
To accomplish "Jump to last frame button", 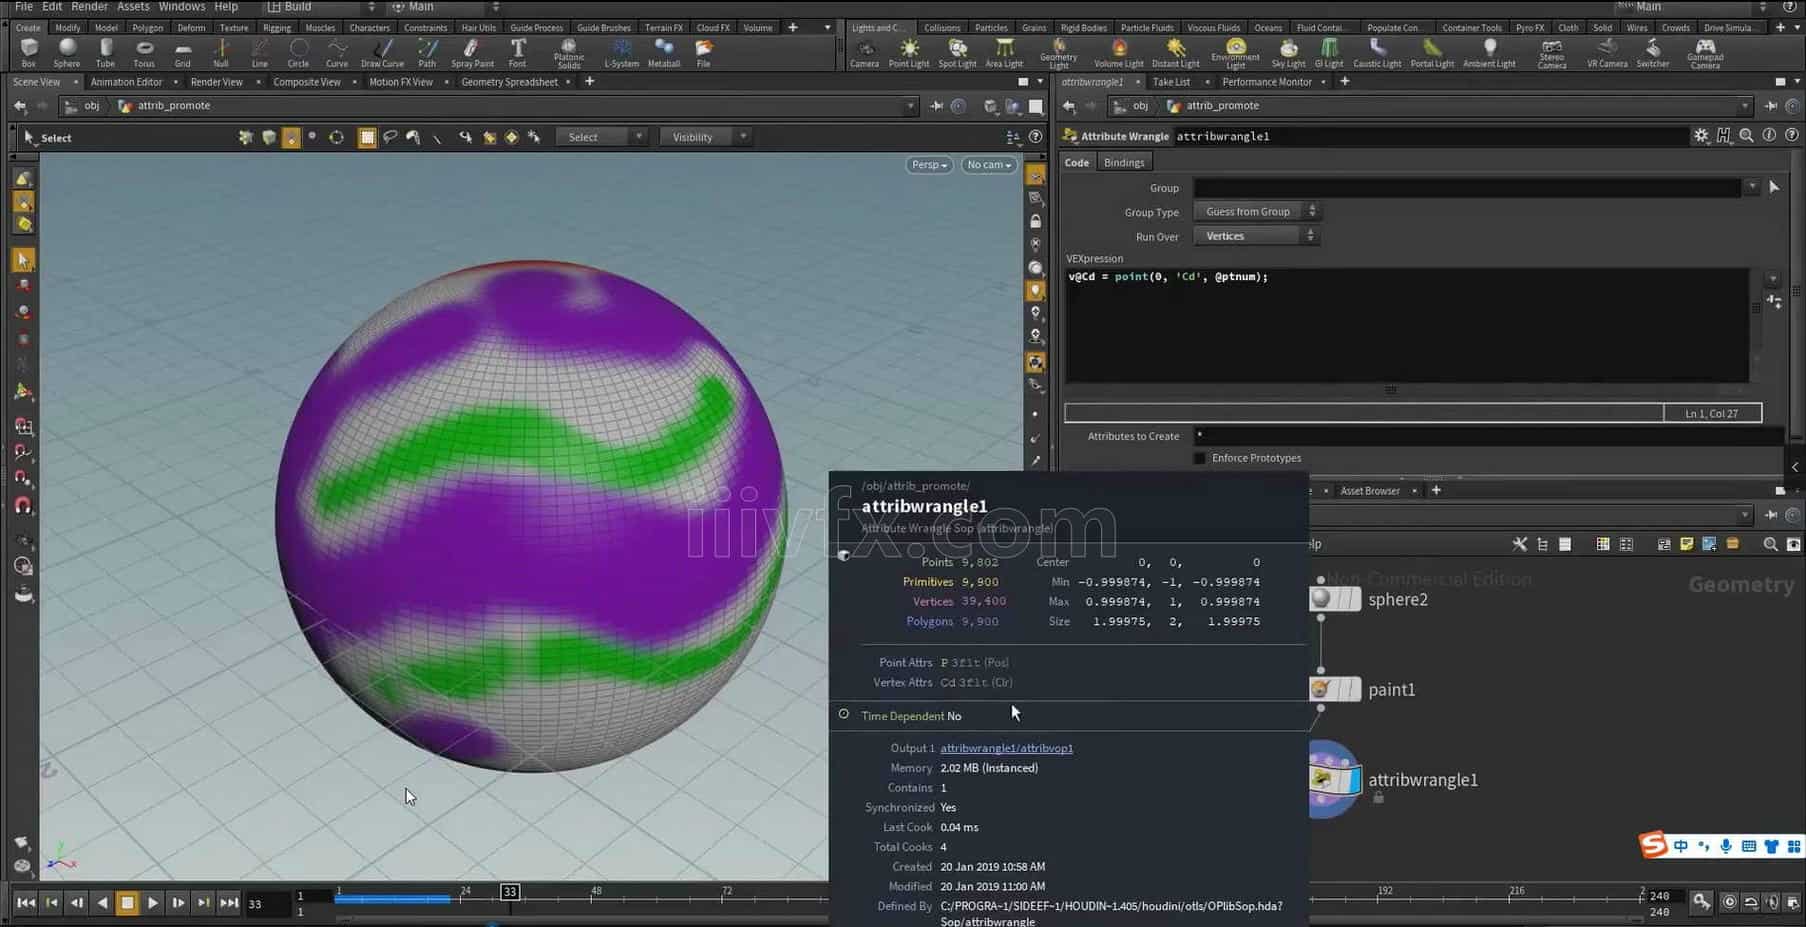I will point(229,903).
